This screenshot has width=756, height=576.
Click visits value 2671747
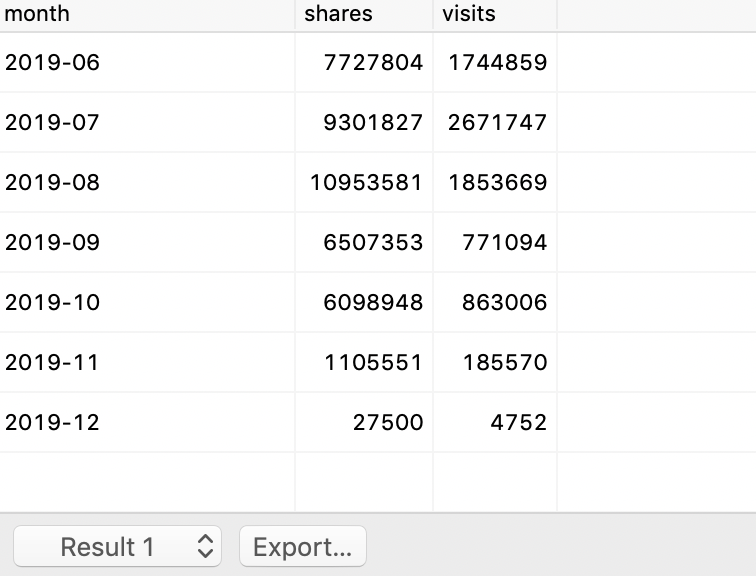(497, 122)
